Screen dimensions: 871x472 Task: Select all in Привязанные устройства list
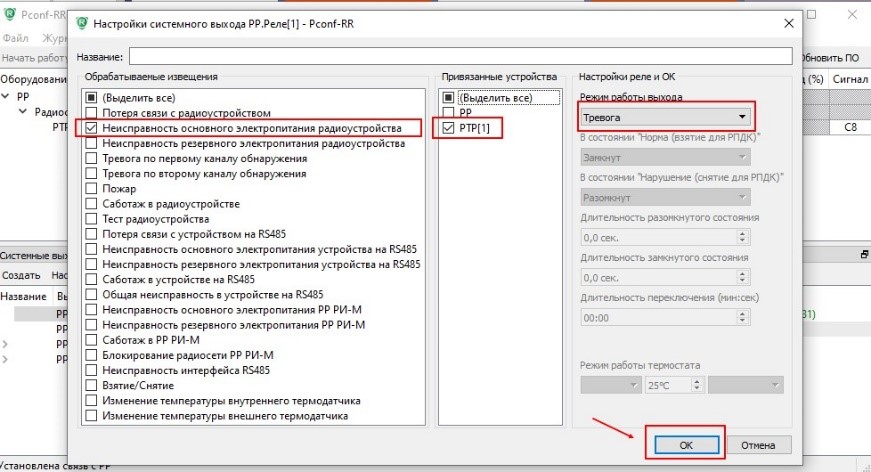coord(447,98)
